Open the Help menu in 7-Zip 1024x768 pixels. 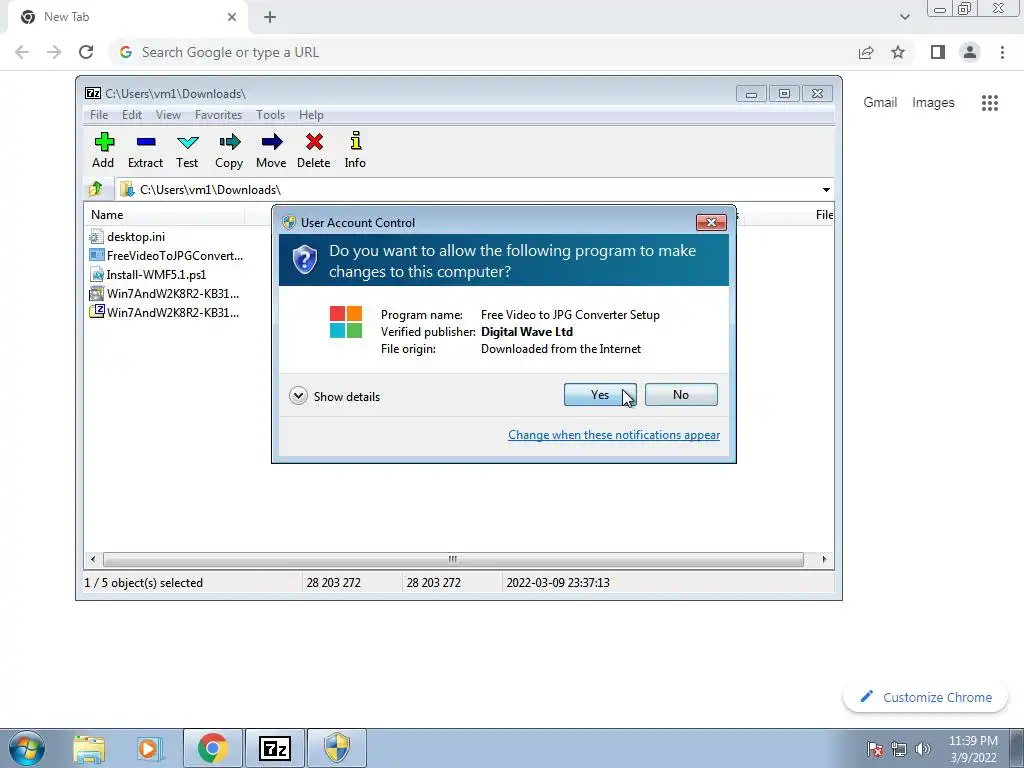click(312, 115)
